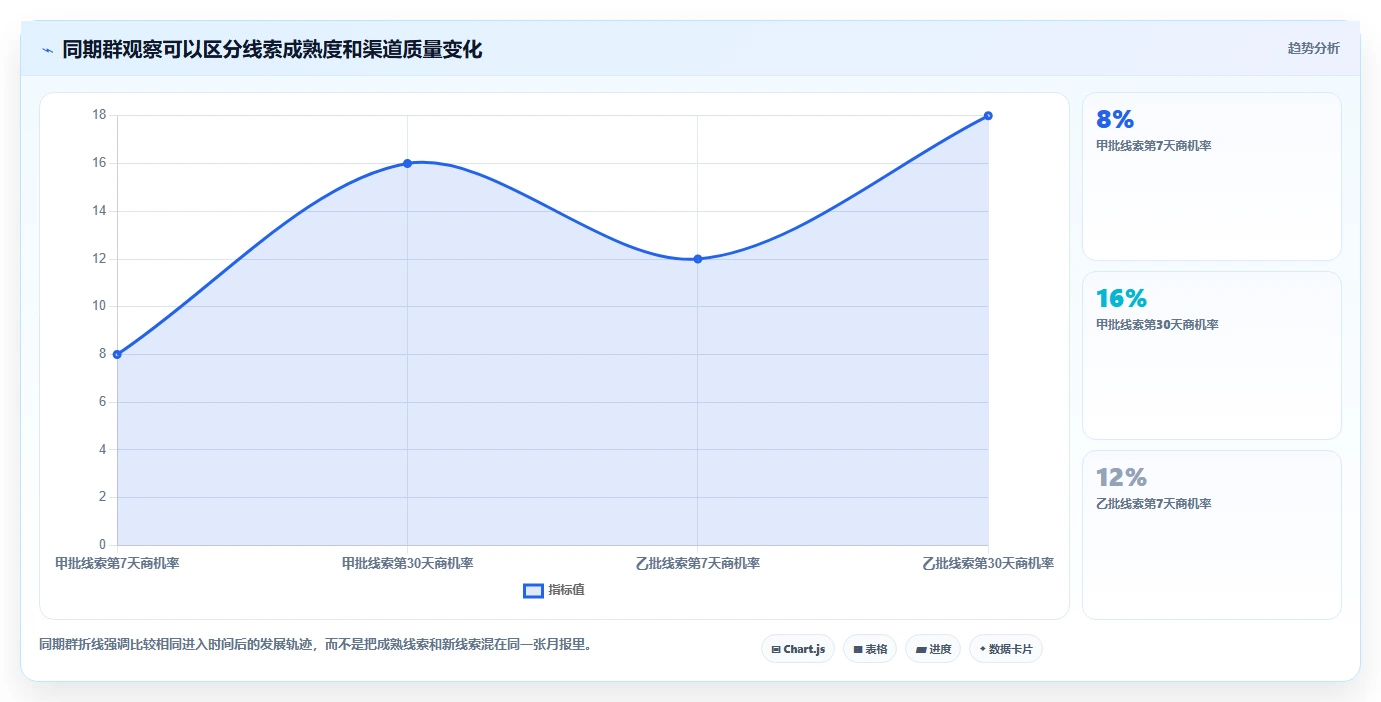Click the x-axis label 乙批线索第30天商机率
Viewport: 1381px width, 702px height.
[988, 563]
